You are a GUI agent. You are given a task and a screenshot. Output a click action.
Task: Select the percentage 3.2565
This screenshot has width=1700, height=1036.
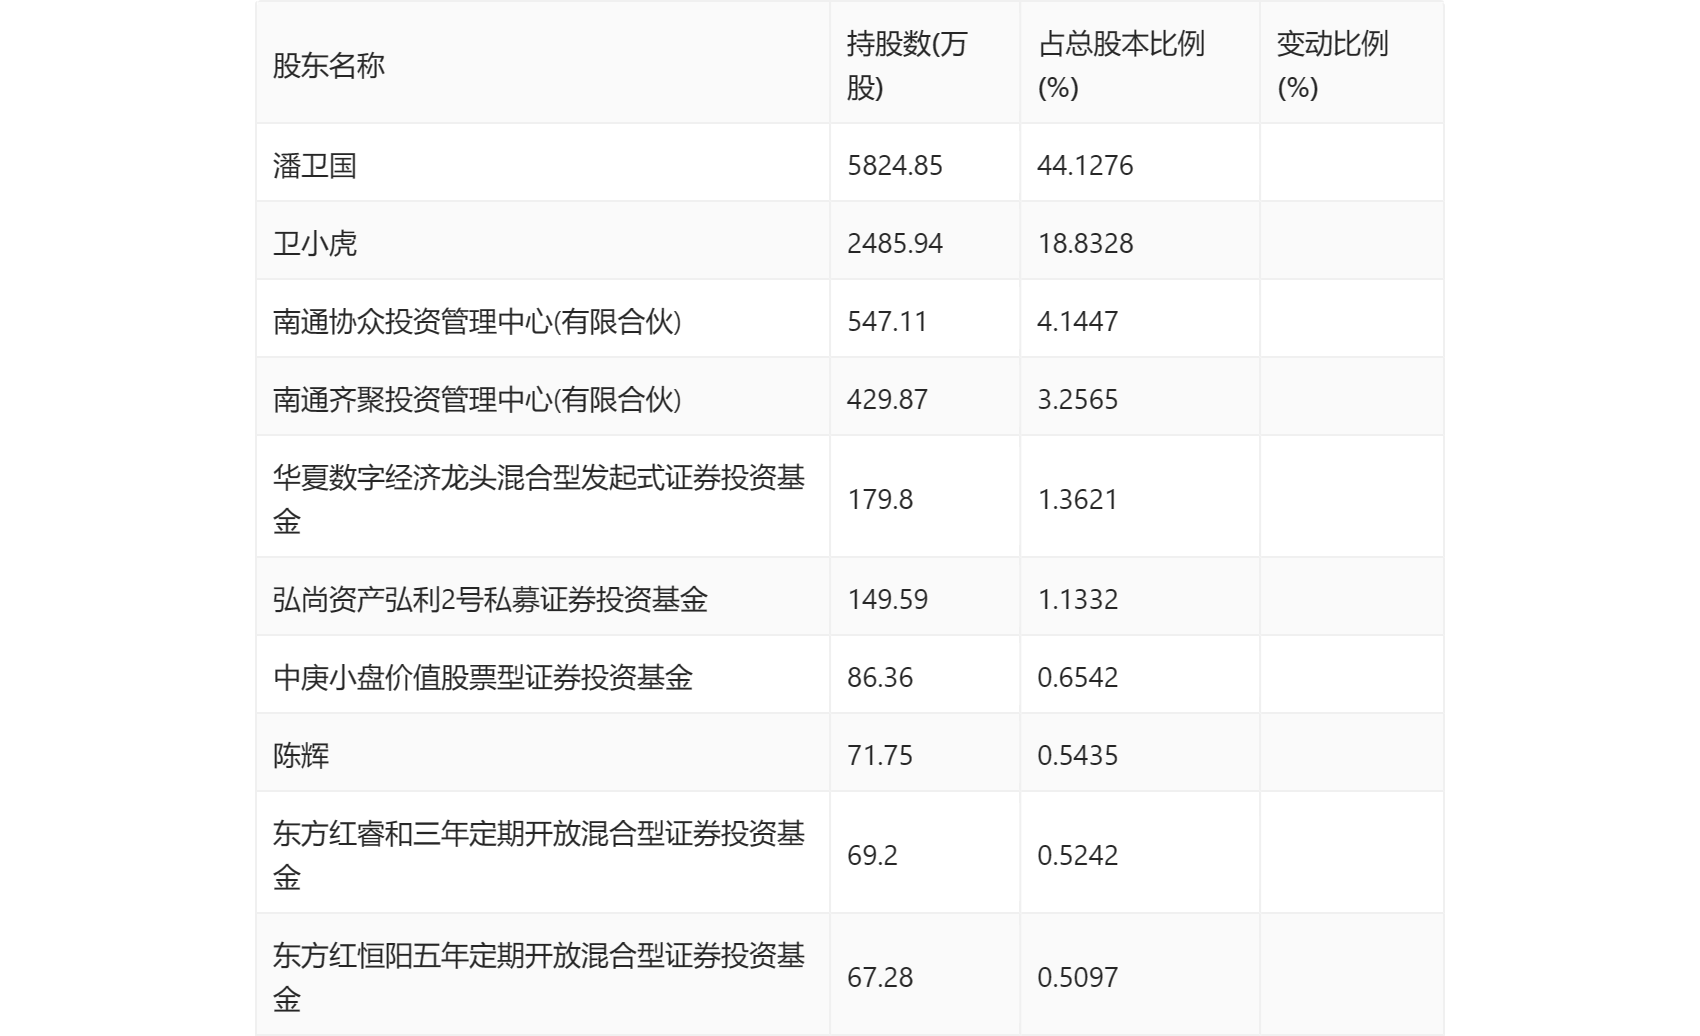(x=1078, y=399)
